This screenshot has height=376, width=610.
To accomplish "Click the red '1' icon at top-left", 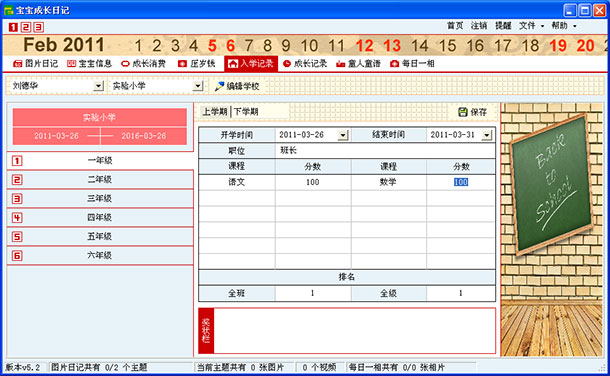I will coord(13,27).
